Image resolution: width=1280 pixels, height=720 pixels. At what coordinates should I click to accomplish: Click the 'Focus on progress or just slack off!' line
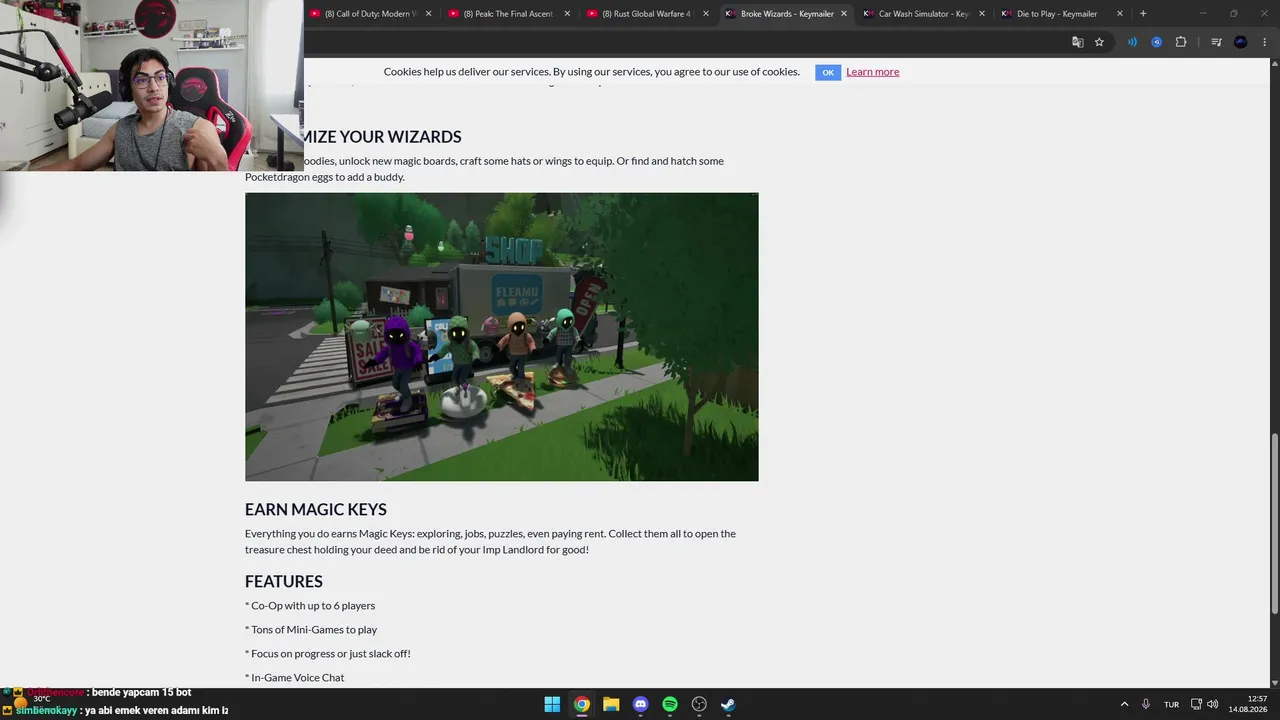point(328,653)
